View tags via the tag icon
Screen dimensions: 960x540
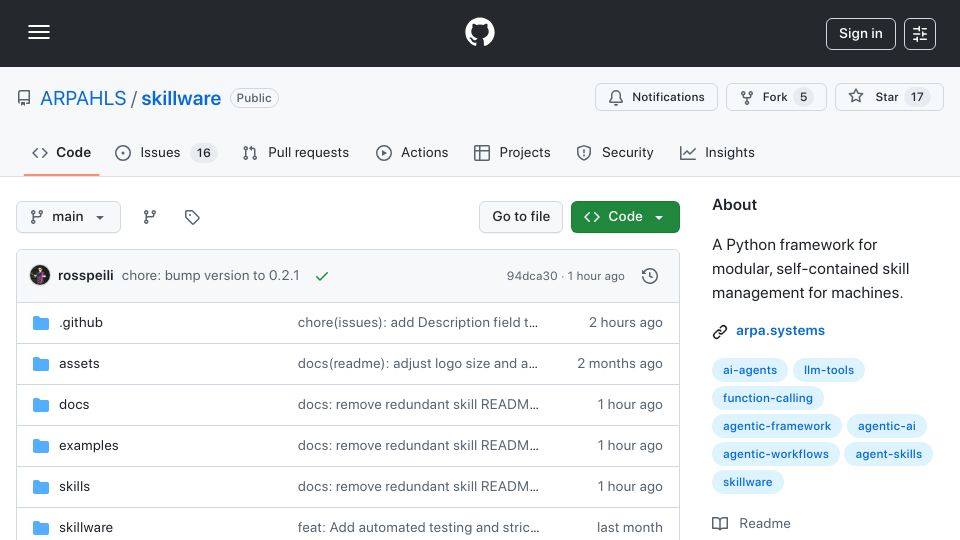(x=192, y=217)
